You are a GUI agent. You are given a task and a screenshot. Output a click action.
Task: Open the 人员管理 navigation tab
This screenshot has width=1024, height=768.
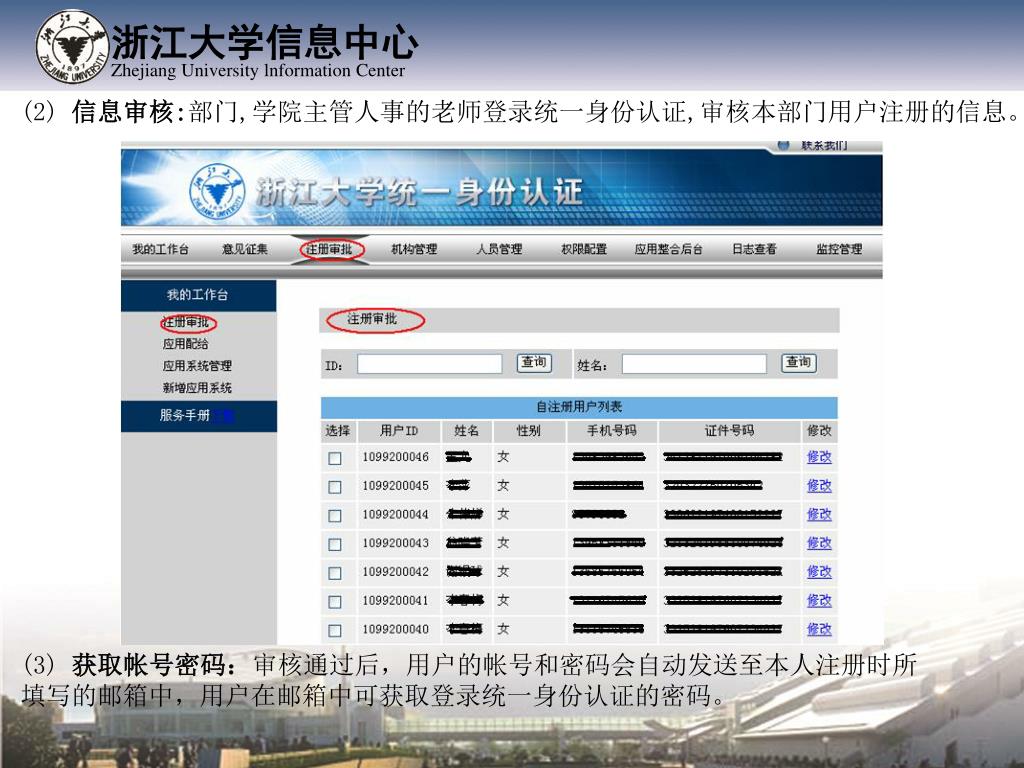[x=499, y=249]
